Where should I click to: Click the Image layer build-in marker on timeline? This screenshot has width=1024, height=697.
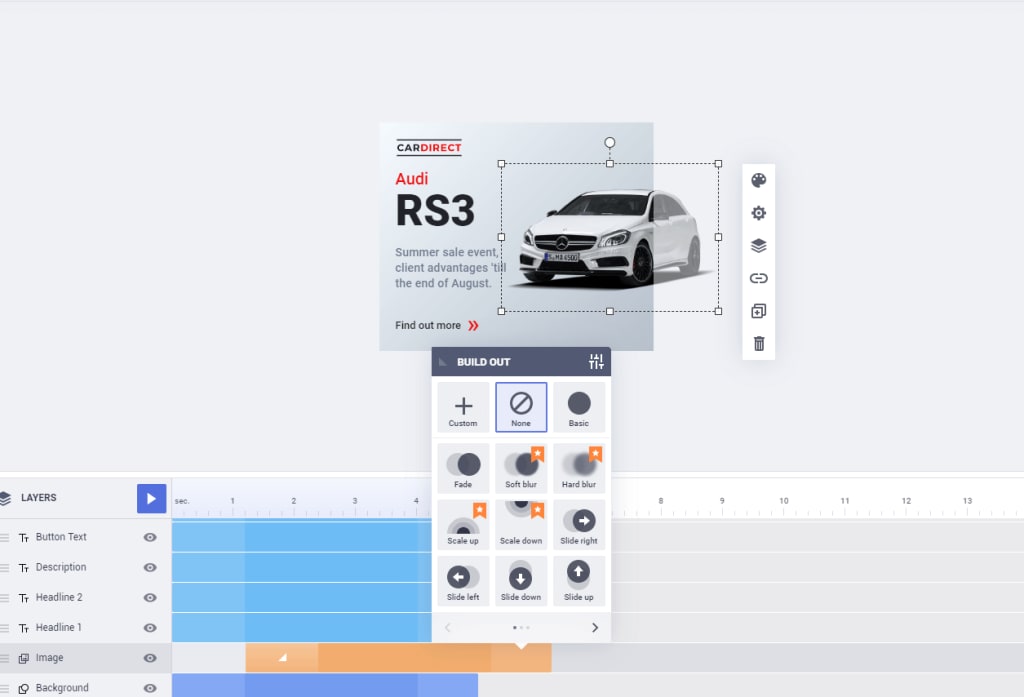283,657
